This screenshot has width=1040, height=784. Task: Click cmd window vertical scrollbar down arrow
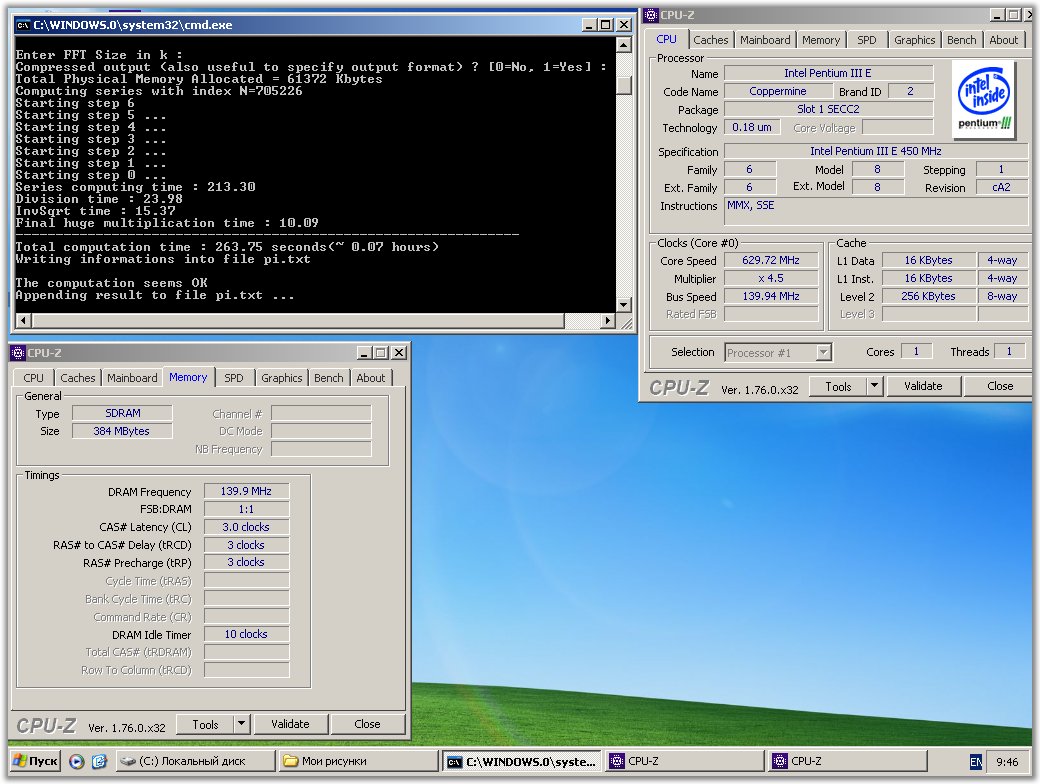coord(623,304)
